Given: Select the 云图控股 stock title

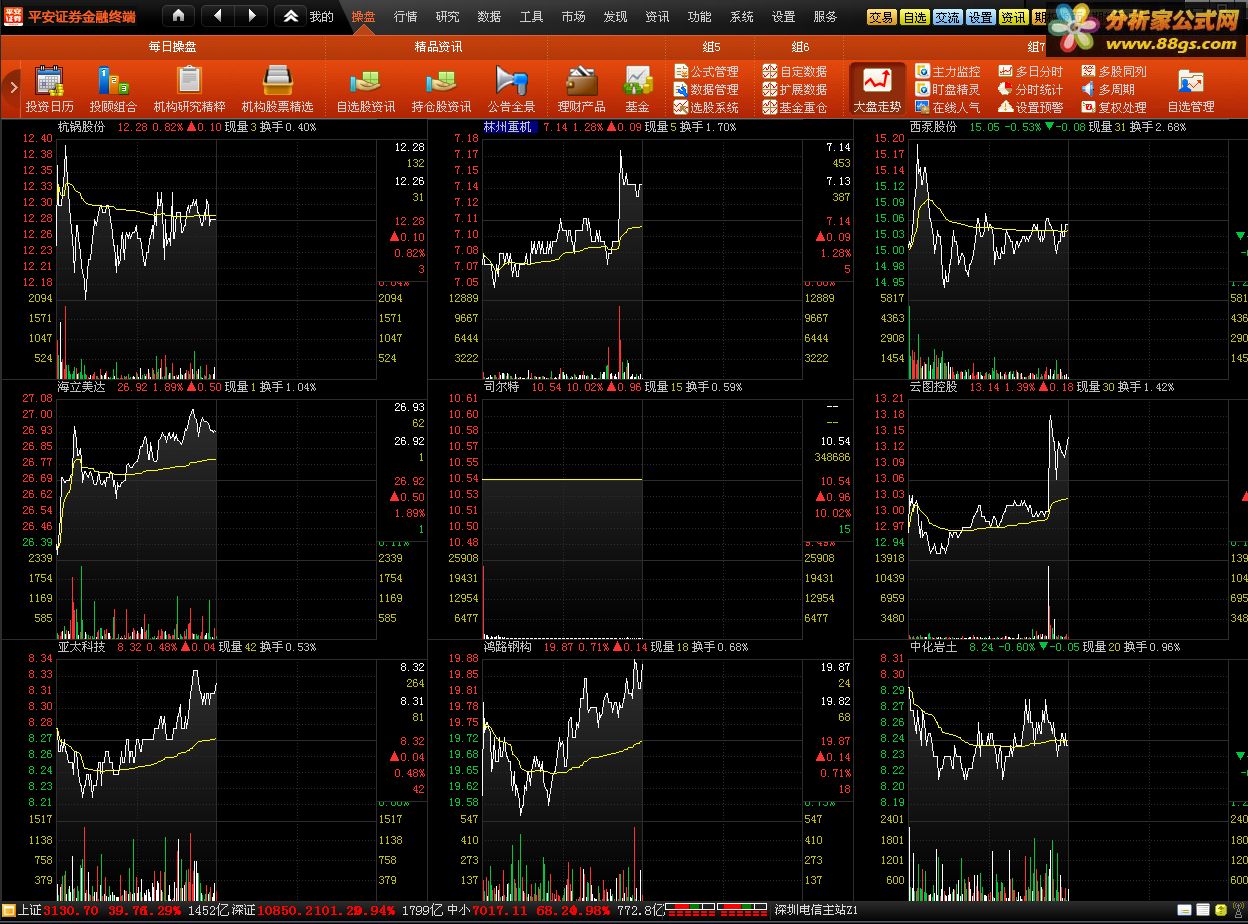Looking at the screenshot, I should 934,387.
